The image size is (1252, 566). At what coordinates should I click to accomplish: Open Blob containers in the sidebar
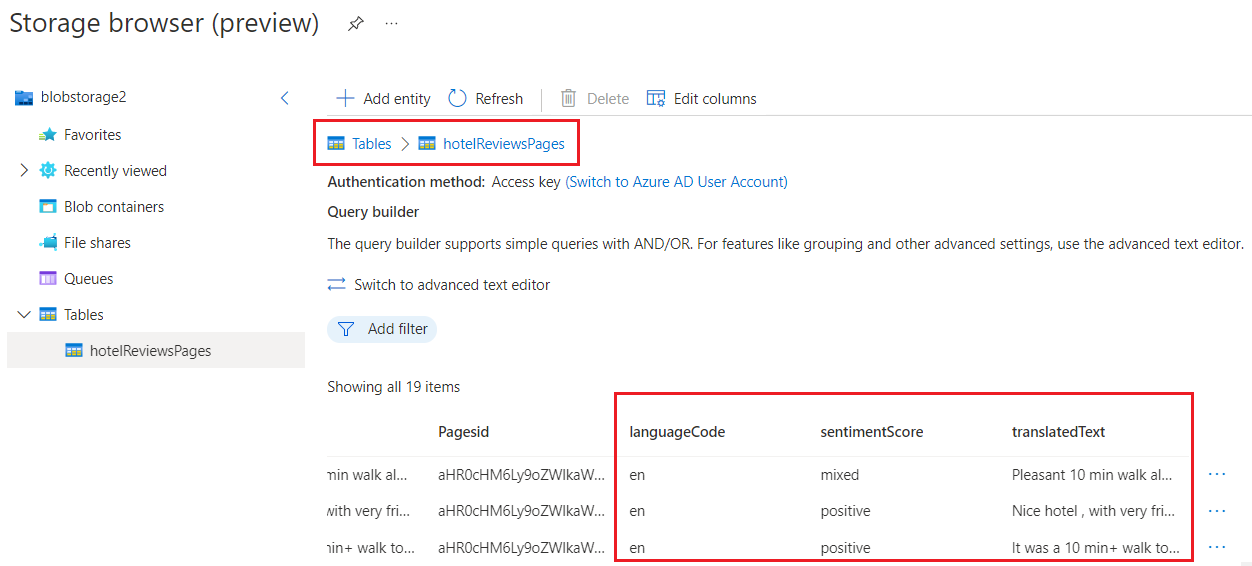[113, 207]
